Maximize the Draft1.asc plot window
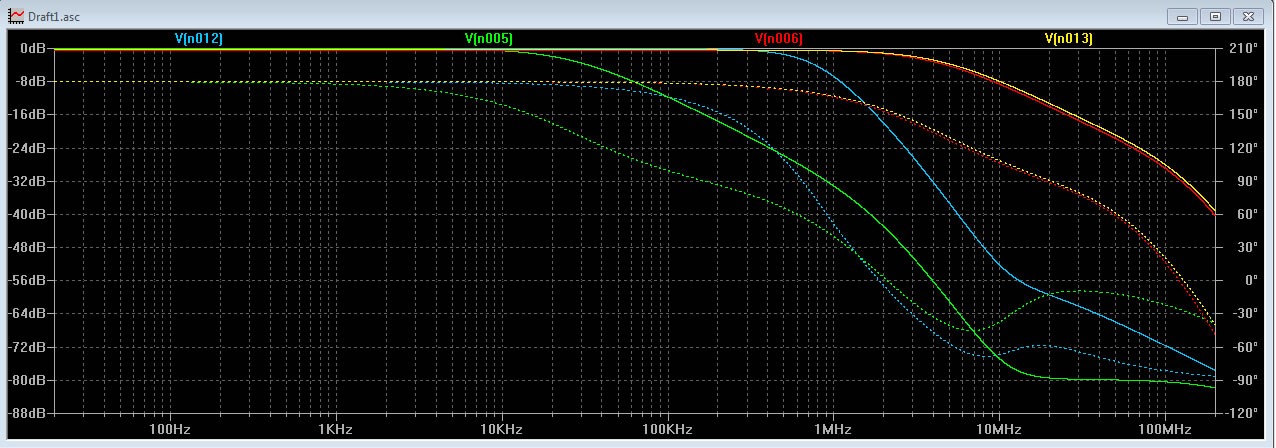Screen dimensions: 1276x448 [1215, 16]
